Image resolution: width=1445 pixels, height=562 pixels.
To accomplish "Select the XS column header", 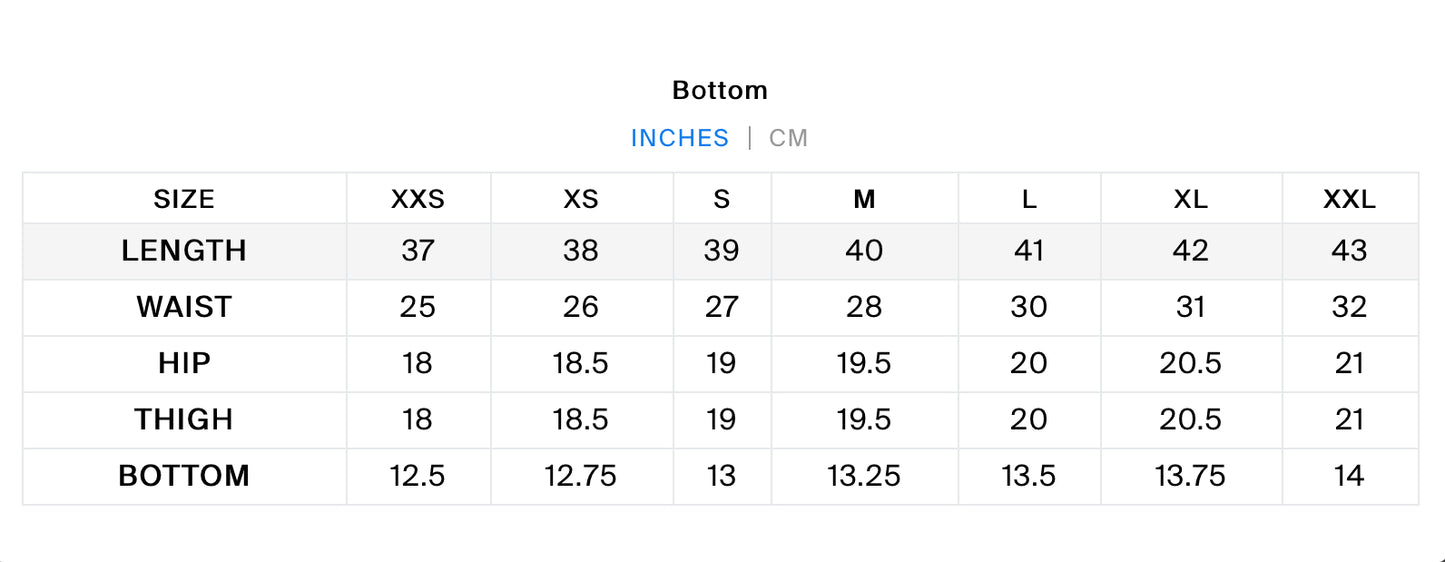I will click(581, 199).
